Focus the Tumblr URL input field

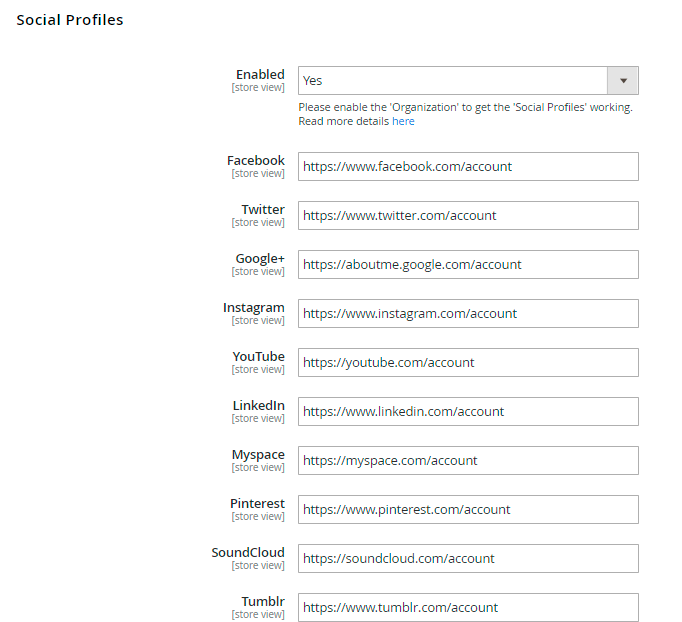(468, 608)
